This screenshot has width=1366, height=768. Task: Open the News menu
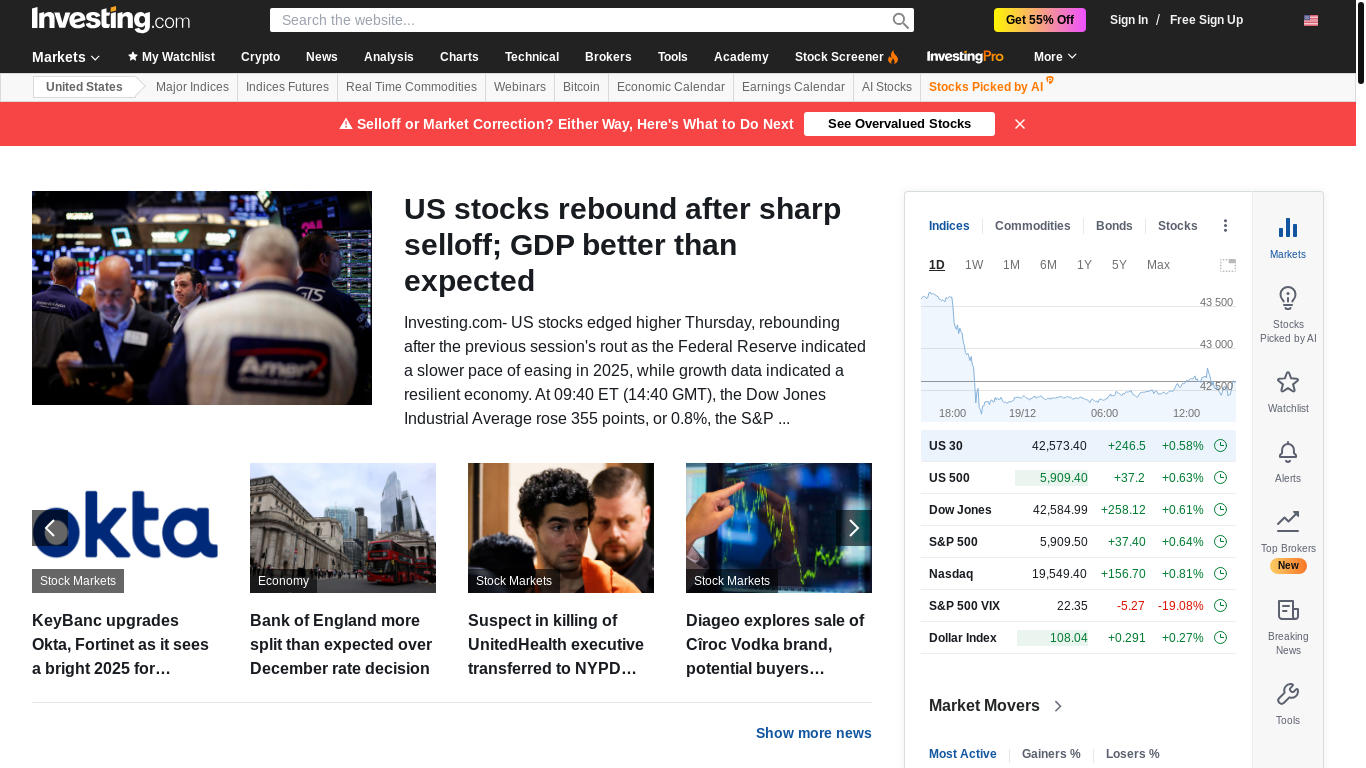(x=322, y=57)
